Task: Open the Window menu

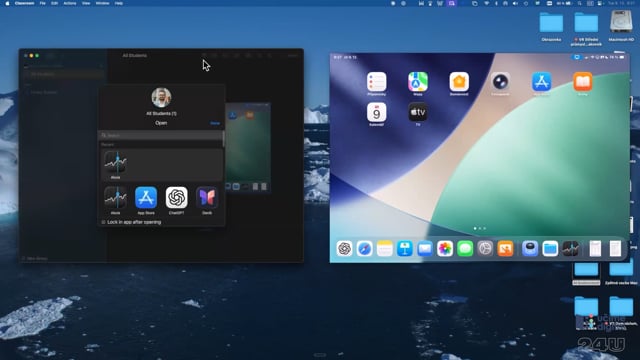Action: pyautogui.click(x=102, y=3)
